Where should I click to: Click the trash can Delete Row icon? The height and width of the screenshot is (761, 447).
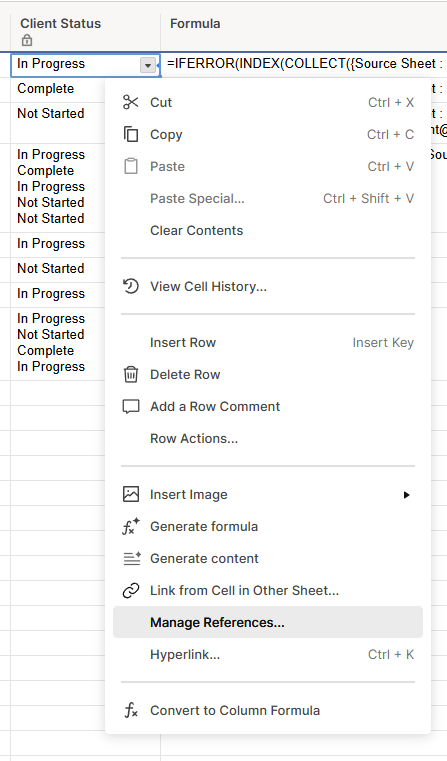(x=131, y=375)
